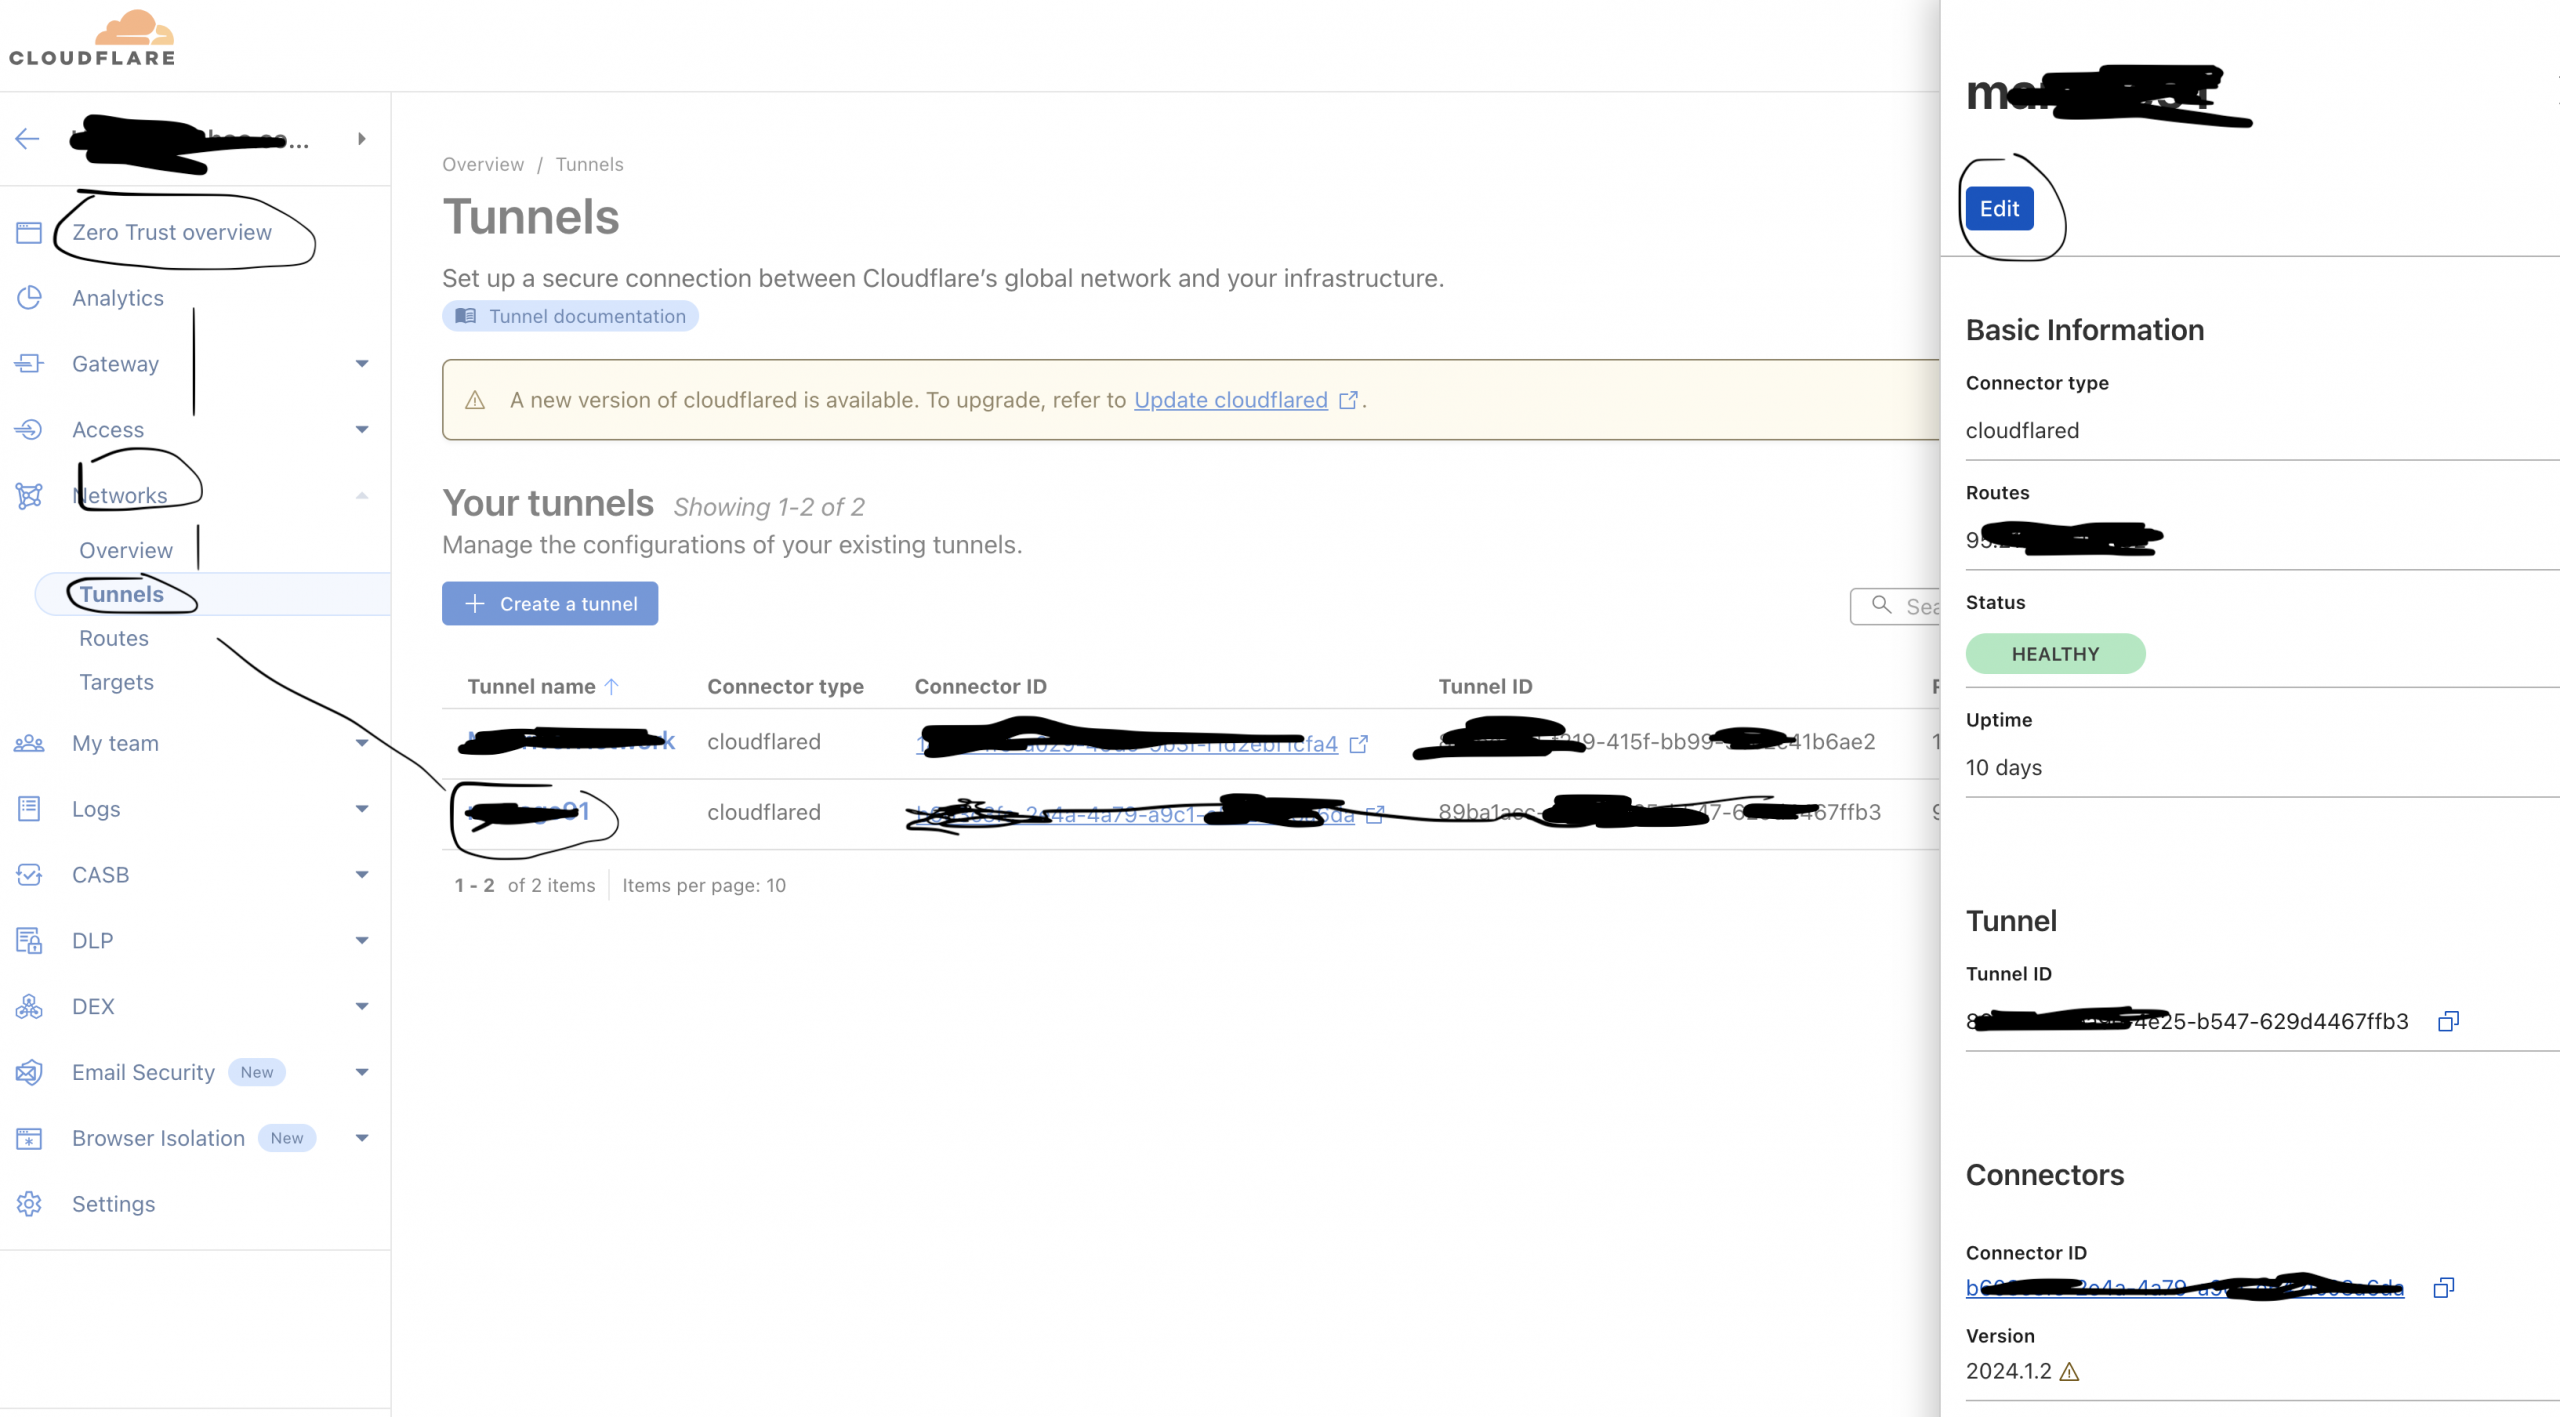Click the My team people icon

[29, 743]
